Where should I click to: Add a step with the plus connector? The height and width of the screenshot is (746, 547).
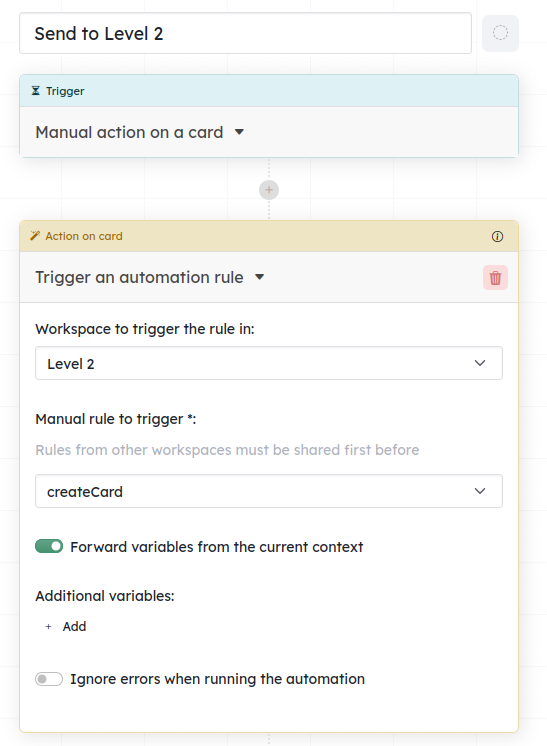pyautogui.click(x=269, y=190)
